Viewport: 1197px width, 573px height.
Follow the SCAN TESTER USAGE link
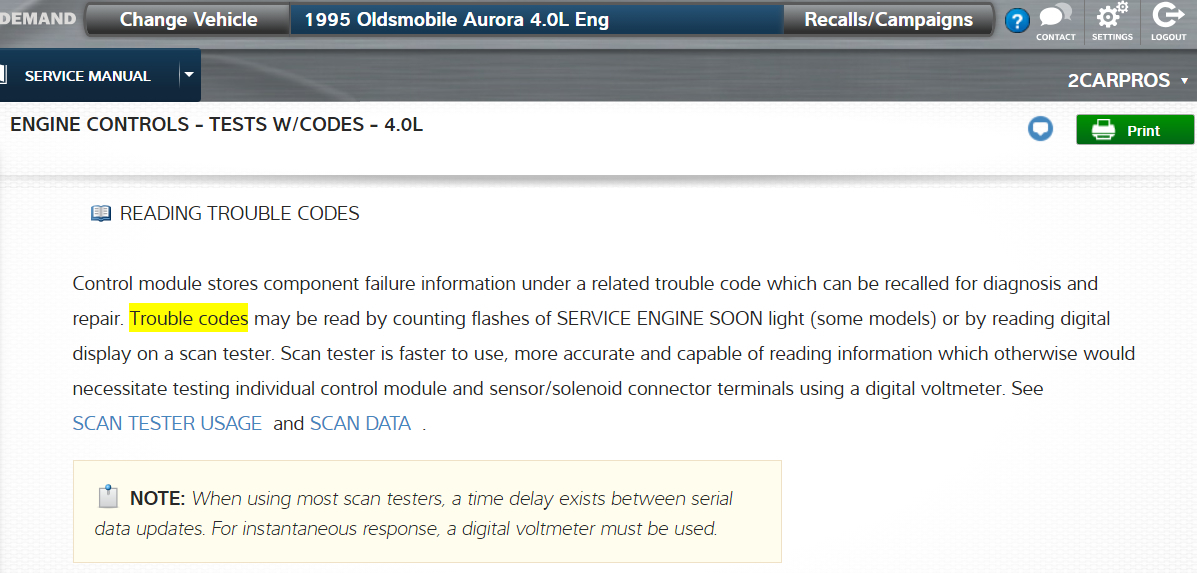coord(167,423)
